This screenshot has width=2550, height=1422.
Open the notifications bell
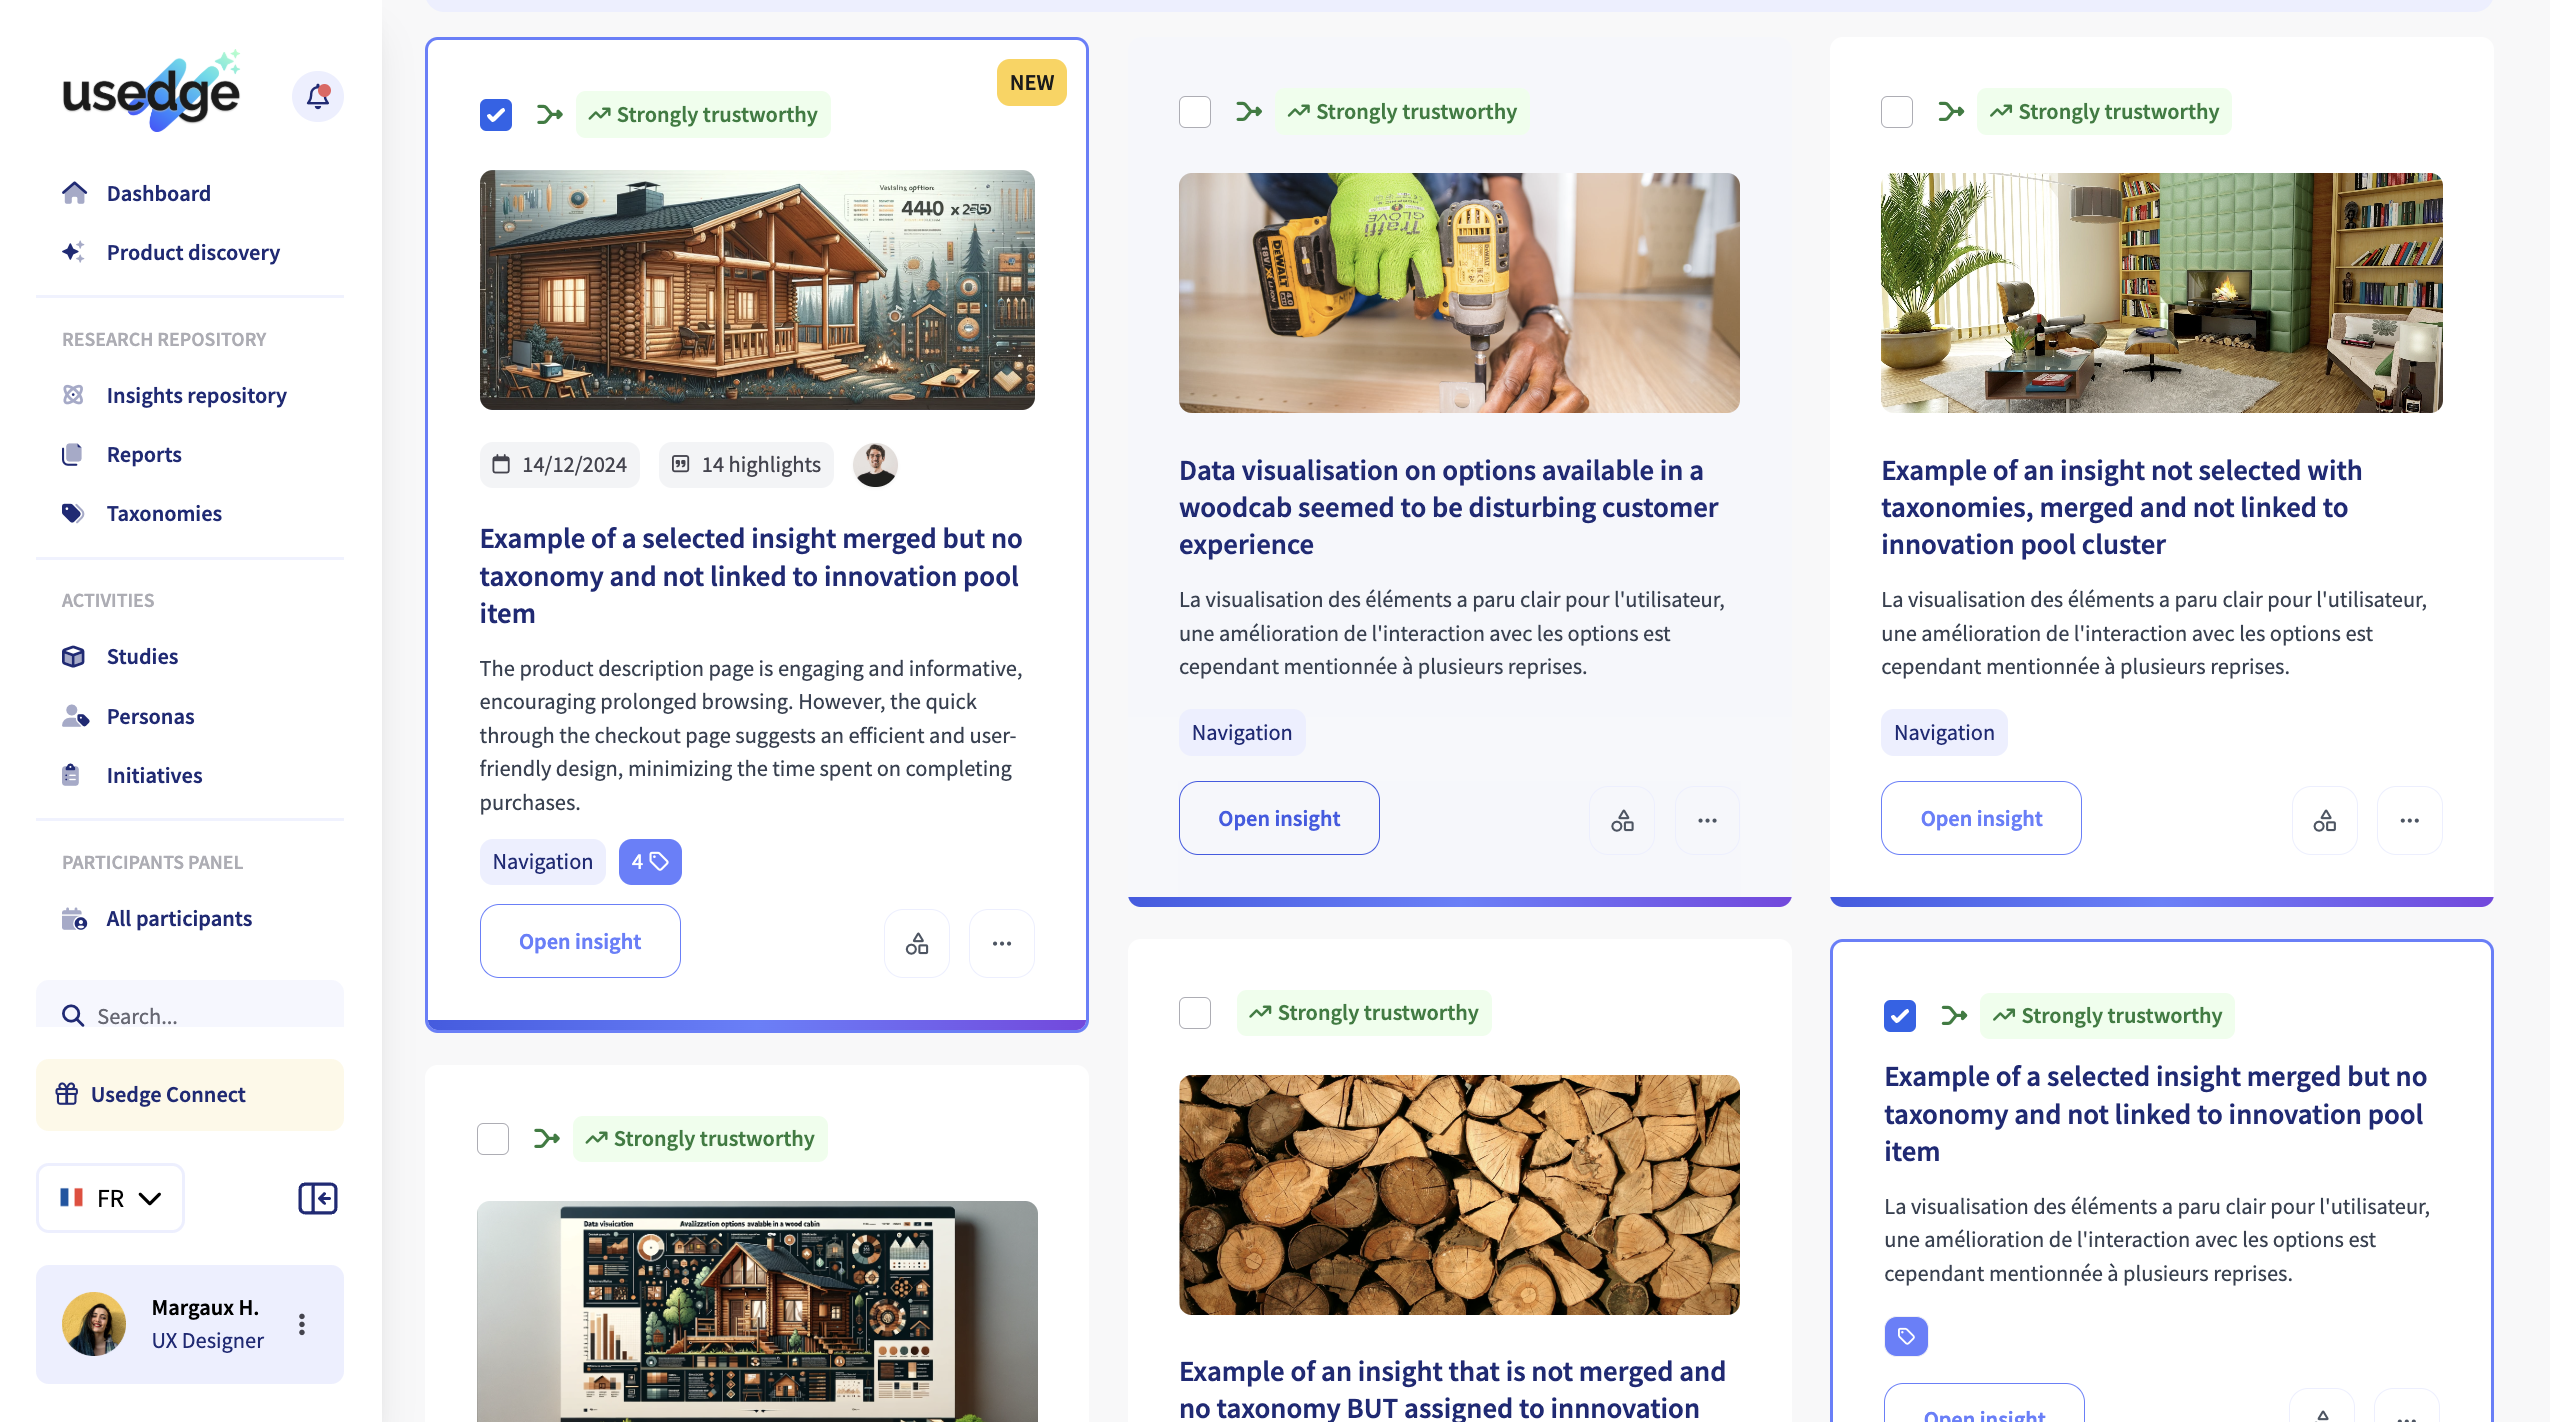(x=317, y=96)
